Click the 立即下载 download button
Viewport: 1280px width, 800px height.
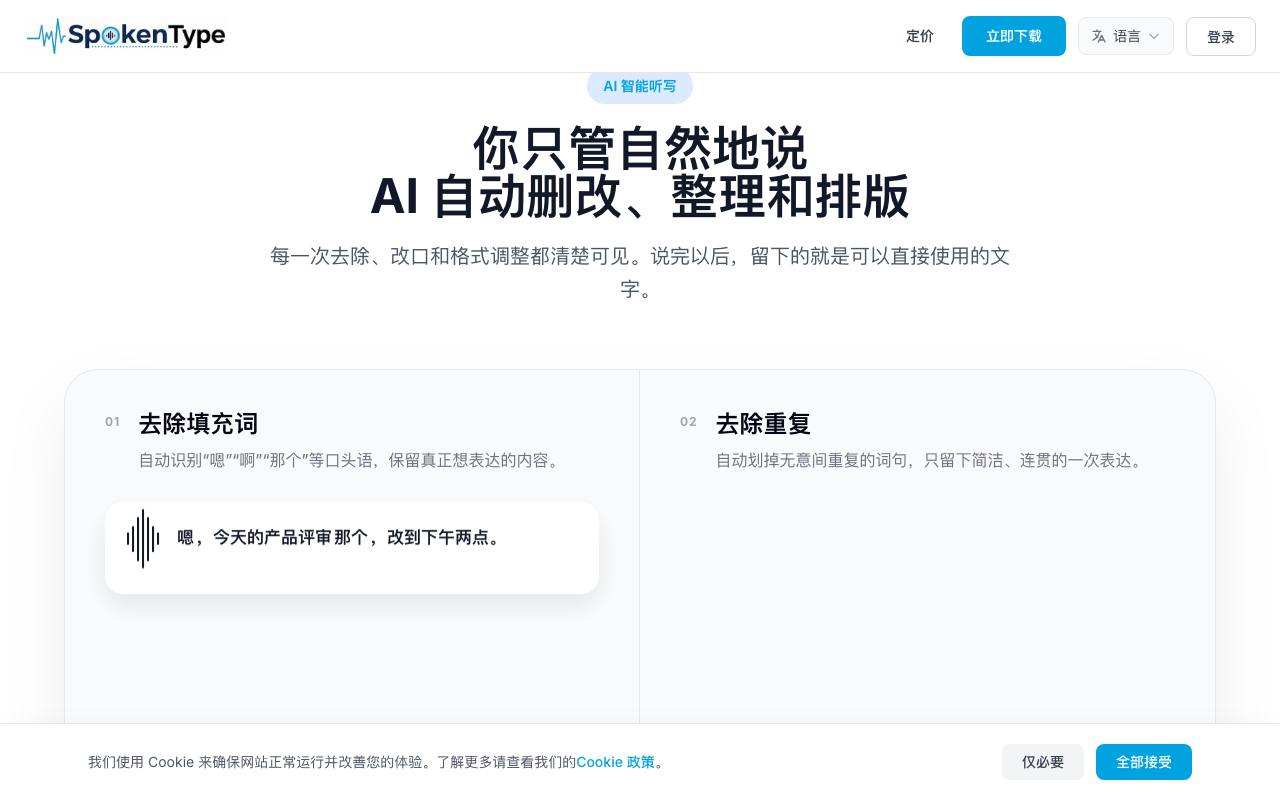click(x=1013, y=36)
